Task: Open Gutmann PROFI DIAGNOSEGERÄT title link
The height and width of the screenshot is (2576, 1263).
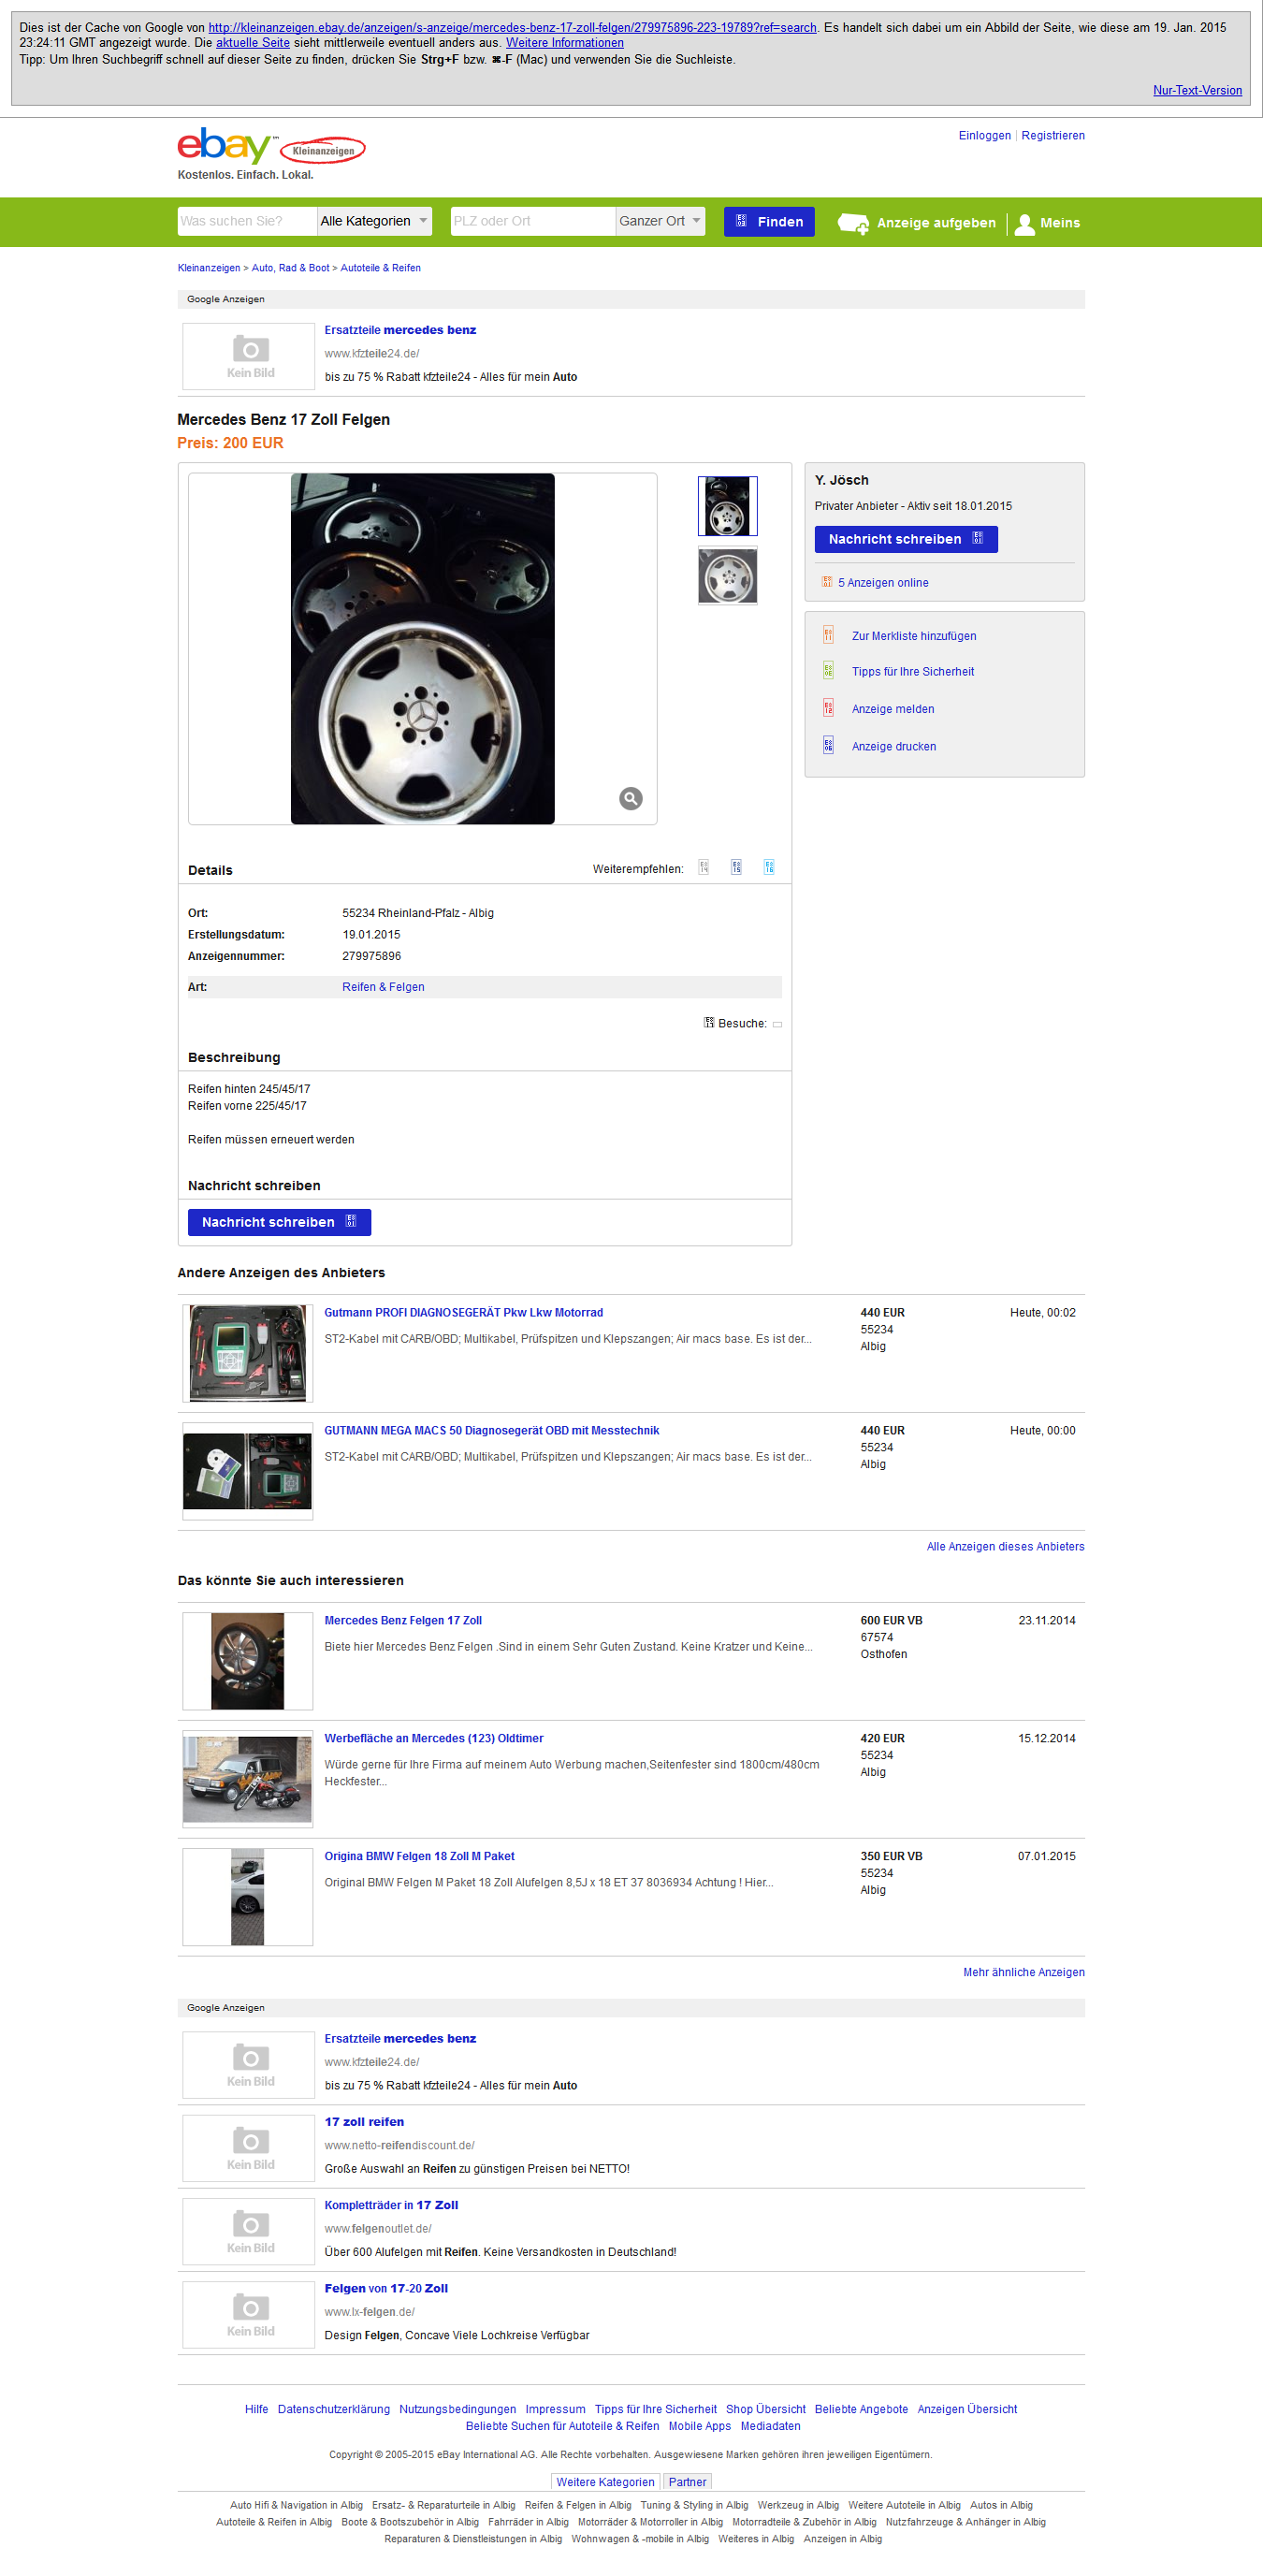Action: tap(463, 1313)
